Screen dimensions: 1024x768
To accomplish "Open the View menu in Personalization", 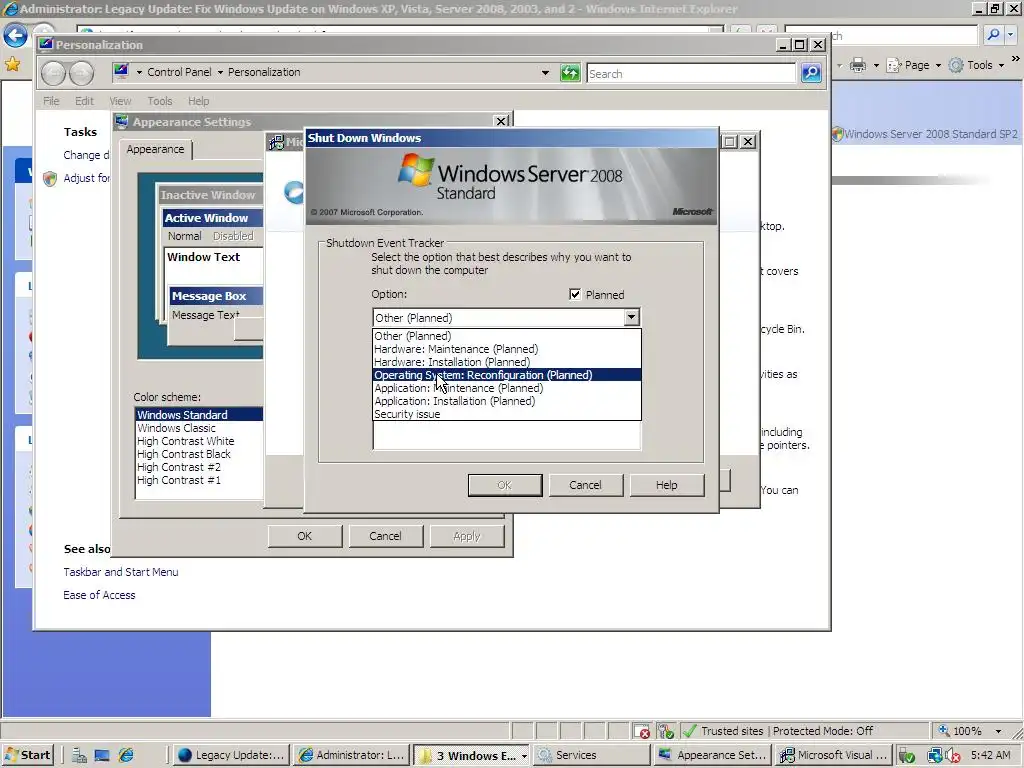I will pyautogui.click(x=120, y=101).
